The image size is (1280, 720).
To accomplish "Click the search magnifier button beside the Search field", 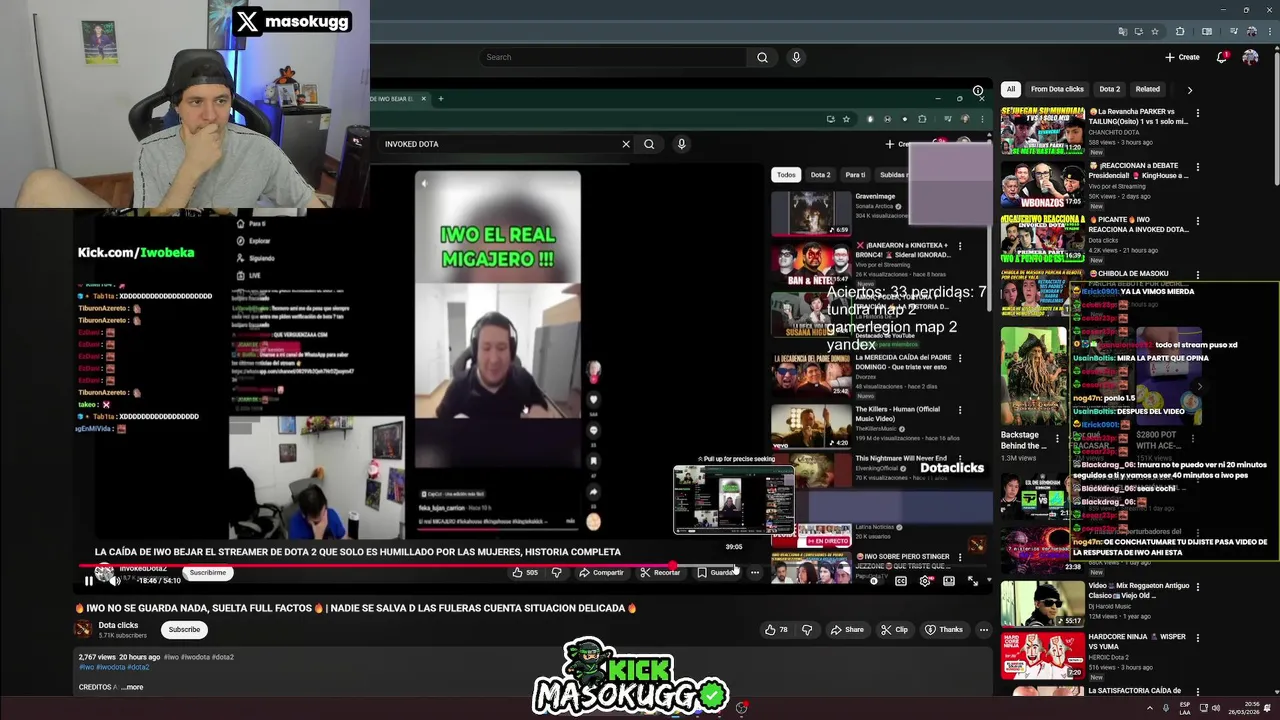I will (762, 57).
